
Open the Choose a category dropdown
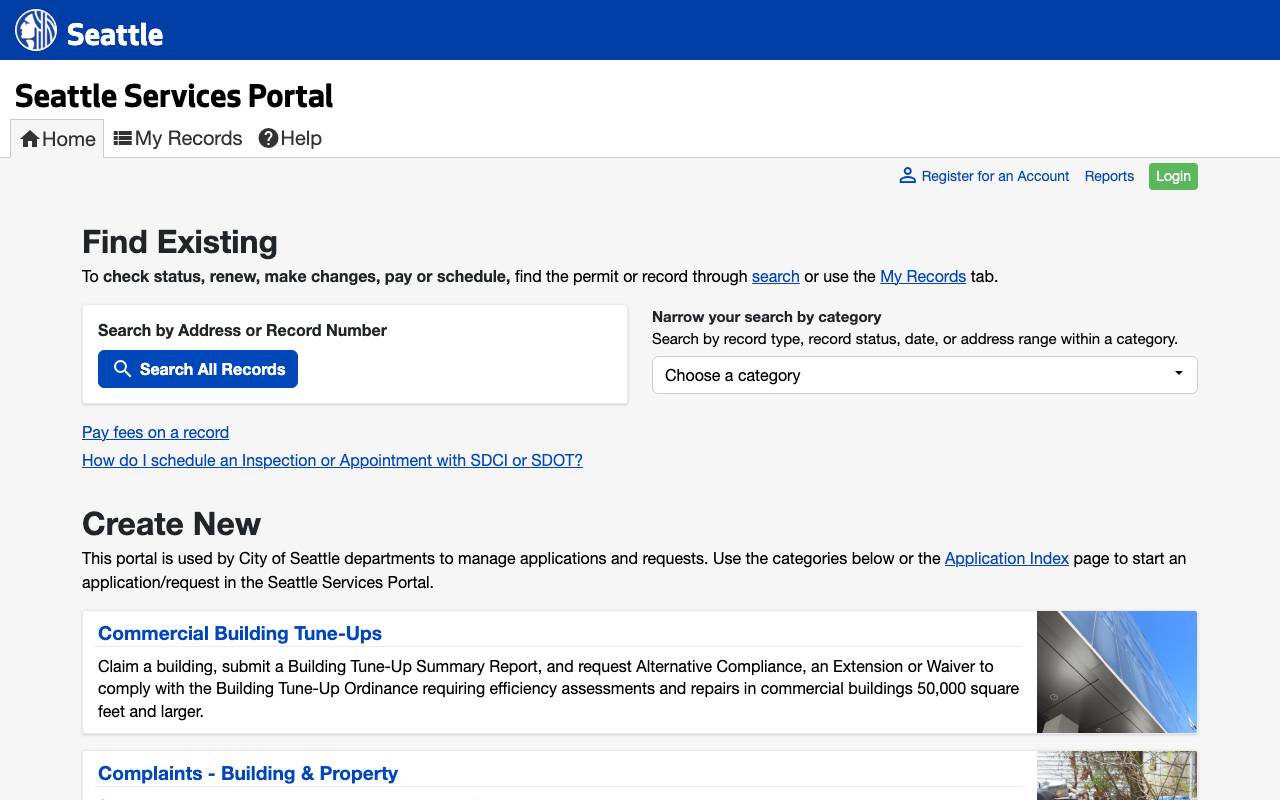[924, 375]
